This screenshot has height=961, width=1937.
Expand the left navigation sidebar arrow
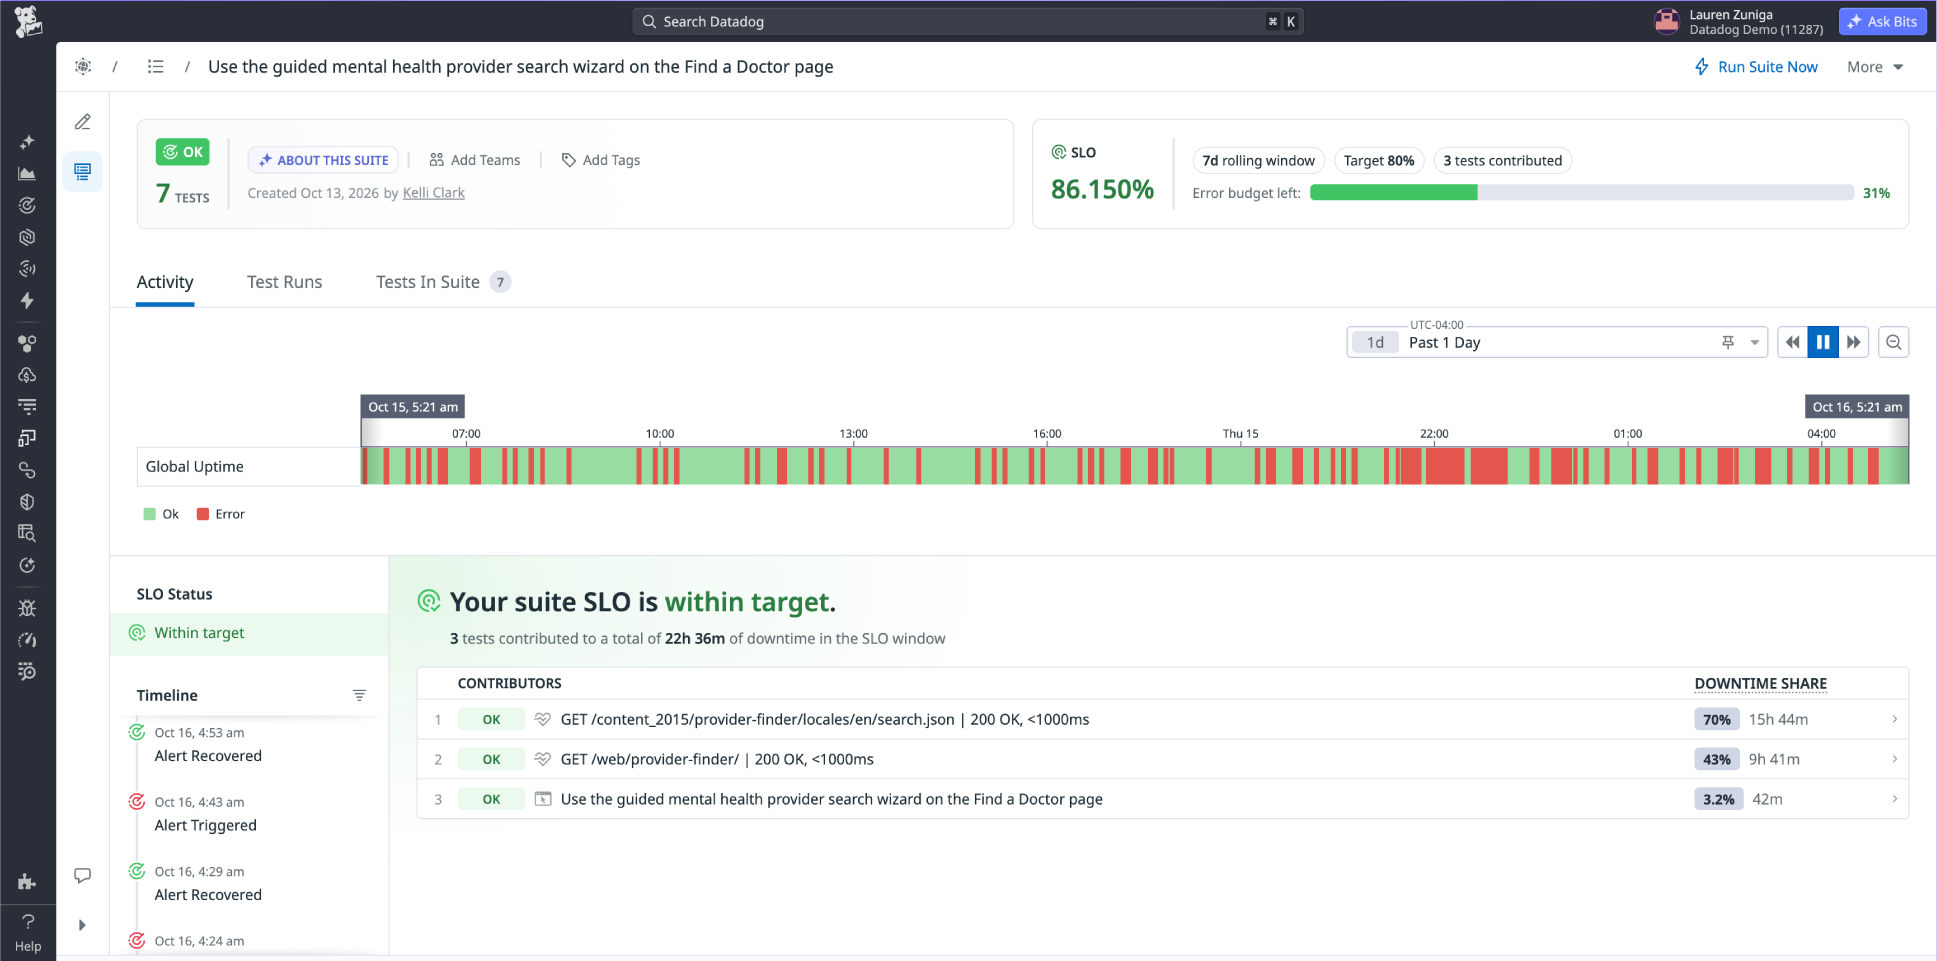tap(82, 925)
